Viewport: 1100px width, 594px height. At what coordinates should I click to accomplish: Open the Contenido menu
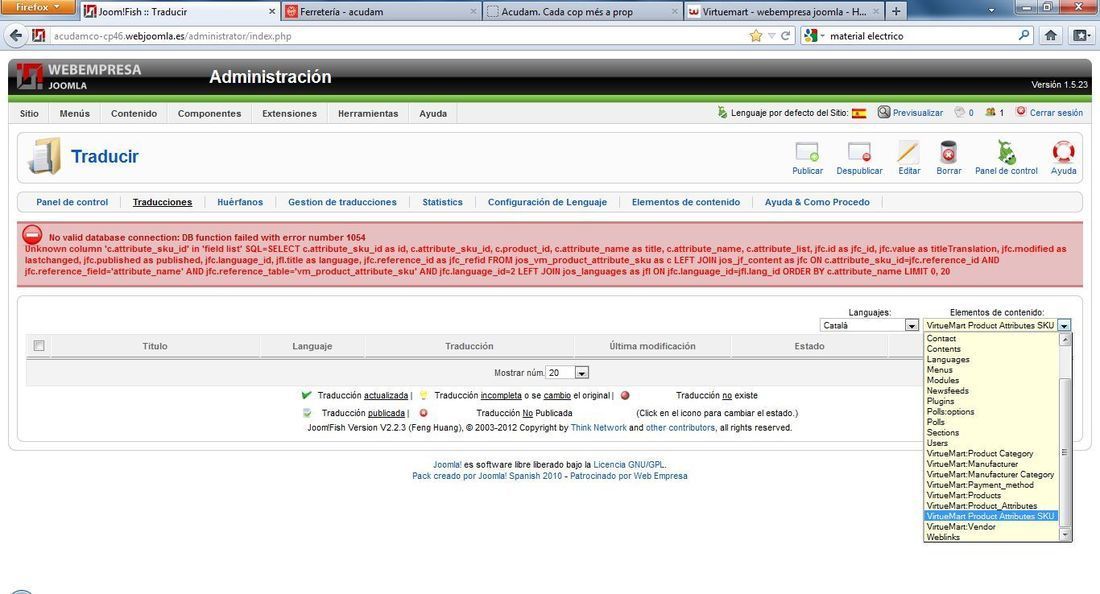tap(133, 113)
